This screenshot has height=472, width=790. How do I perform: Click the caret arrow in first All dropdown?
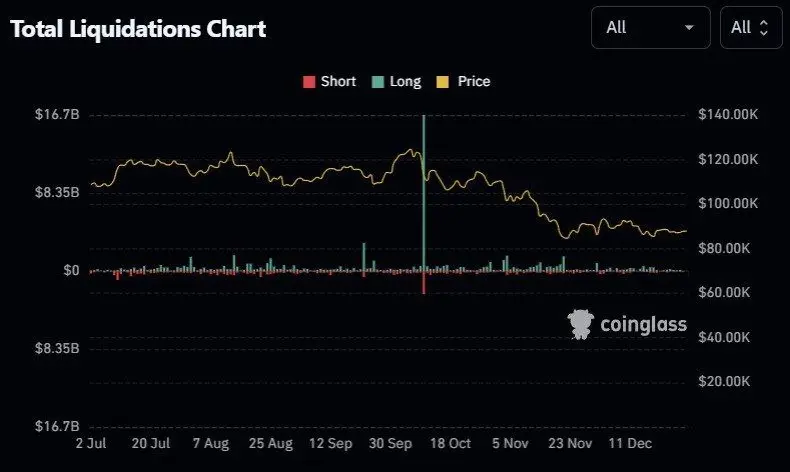(x=689, y=28)
